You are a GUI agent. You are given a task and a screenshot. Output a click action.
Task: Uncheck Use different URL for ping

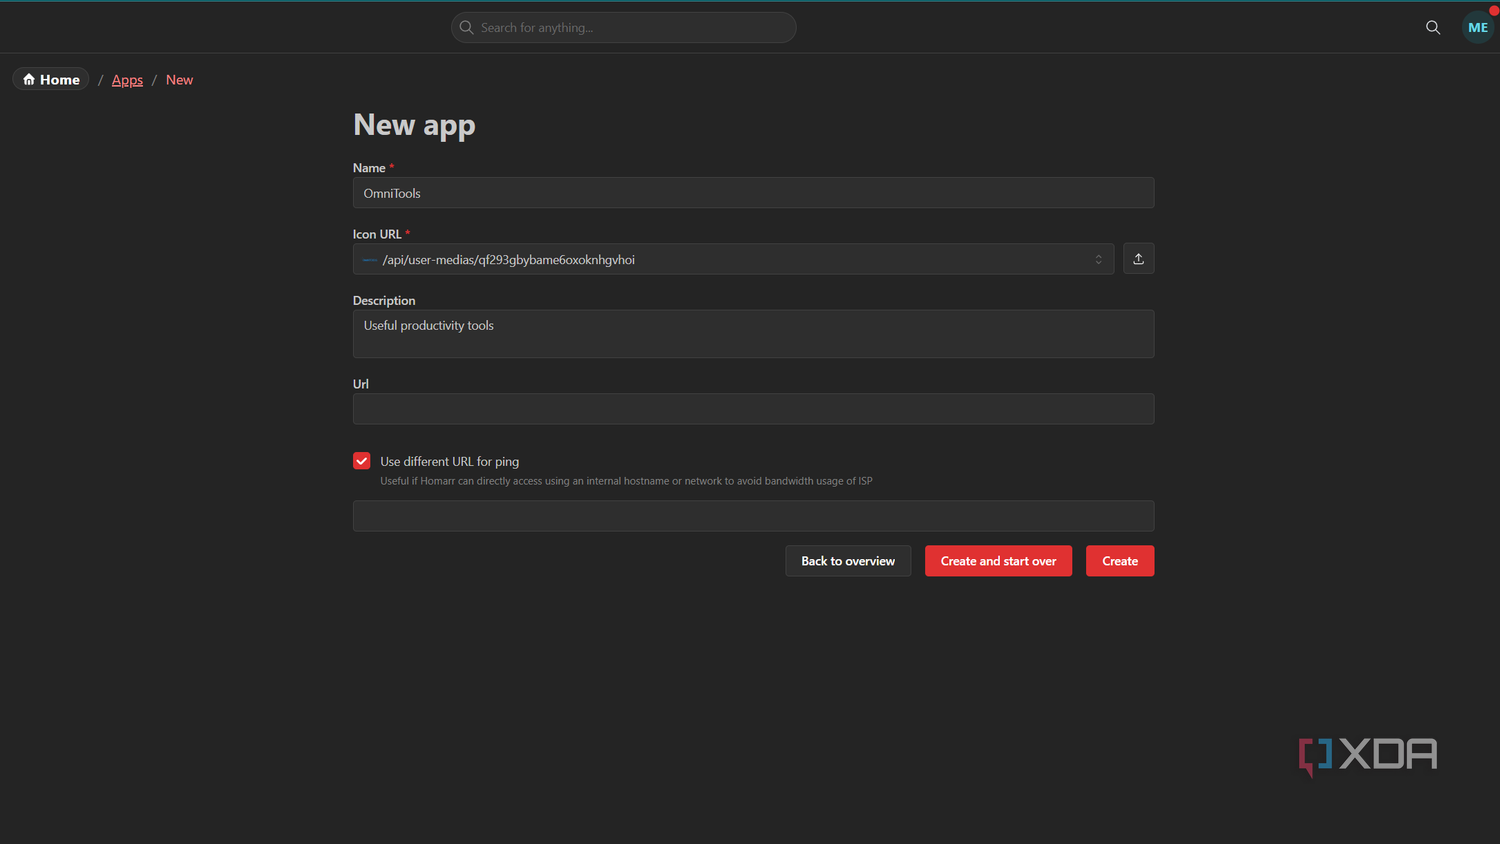pos(362,461)
